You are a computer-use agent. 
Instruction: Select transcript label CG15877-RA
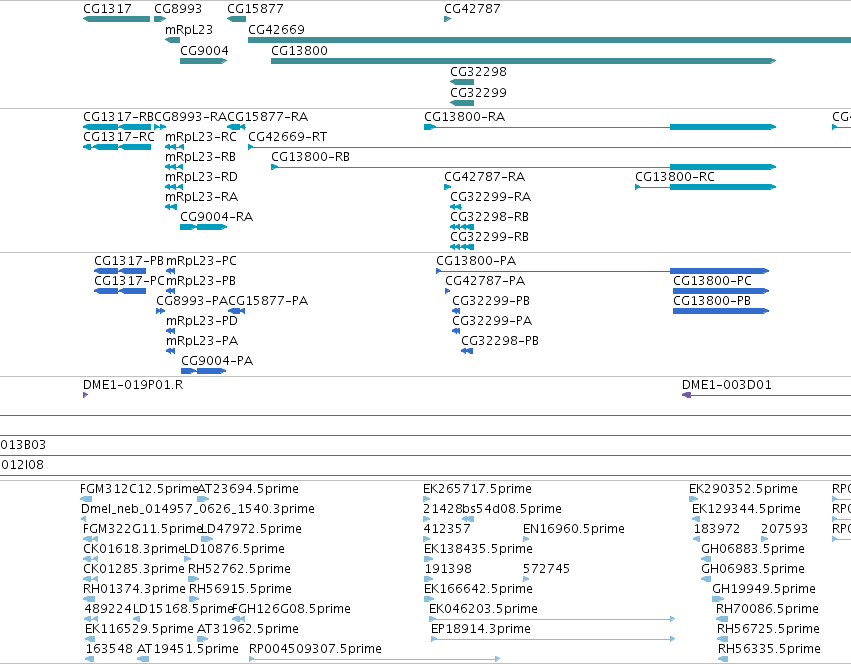[268, 117]
